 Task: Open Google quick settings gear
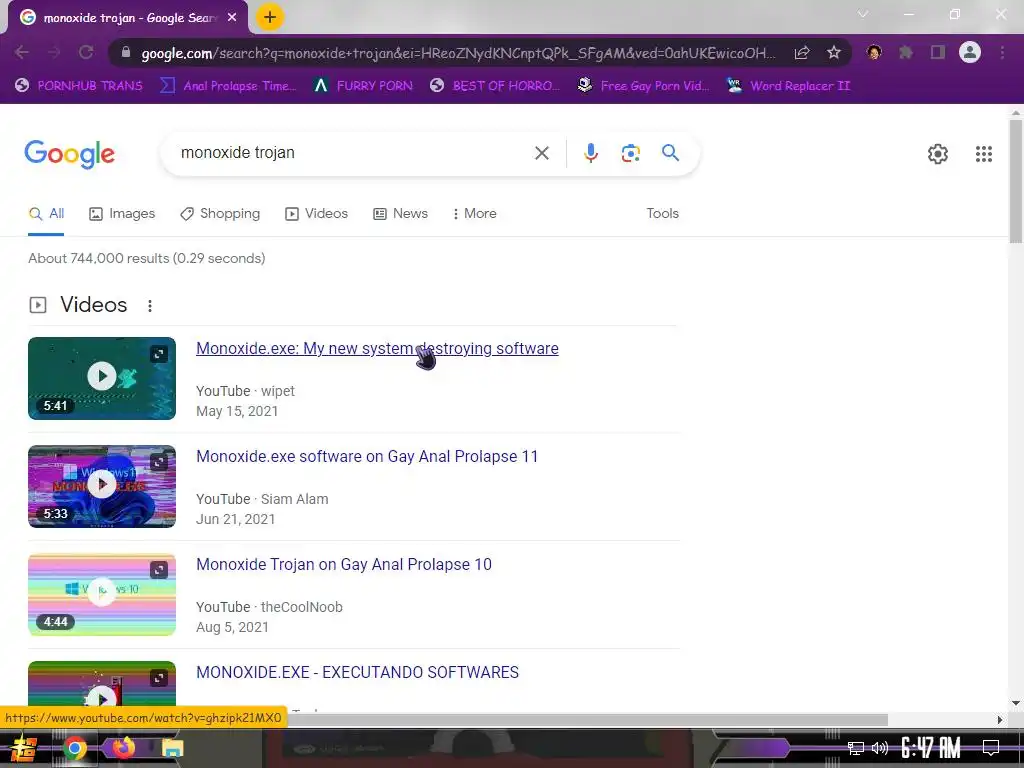coord(938,154)
